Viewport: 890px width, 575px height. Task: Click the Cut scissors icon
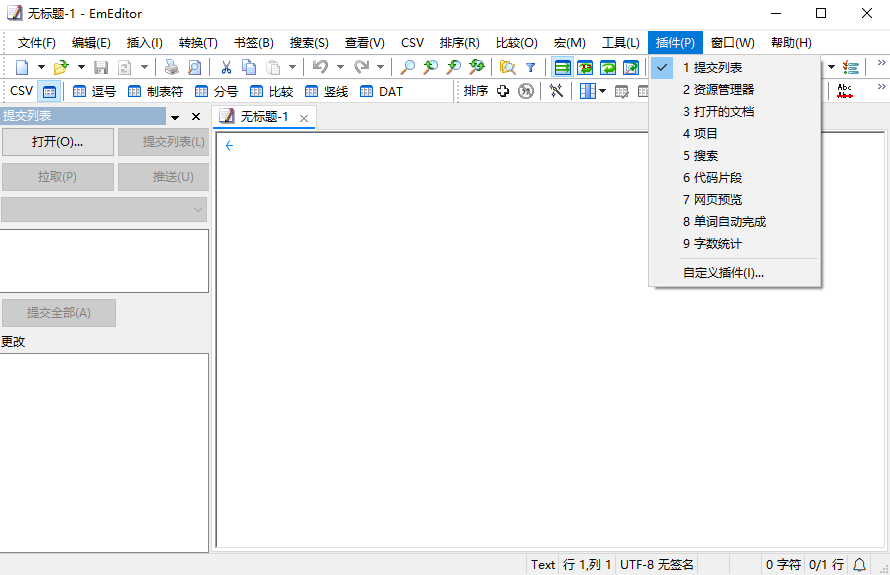pos(226,68)
